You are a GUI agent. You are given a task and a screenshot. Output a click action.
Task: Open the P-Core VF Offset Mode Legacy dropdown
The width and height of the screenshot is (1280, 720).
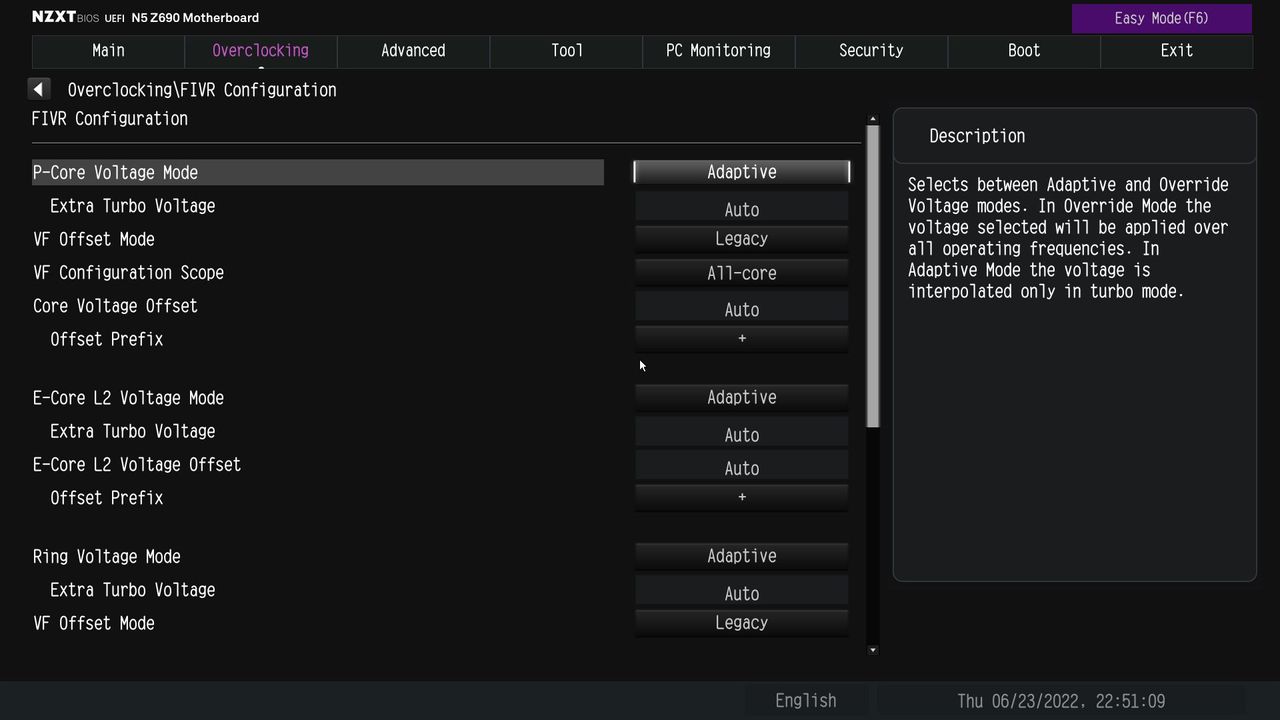(741, 239)
